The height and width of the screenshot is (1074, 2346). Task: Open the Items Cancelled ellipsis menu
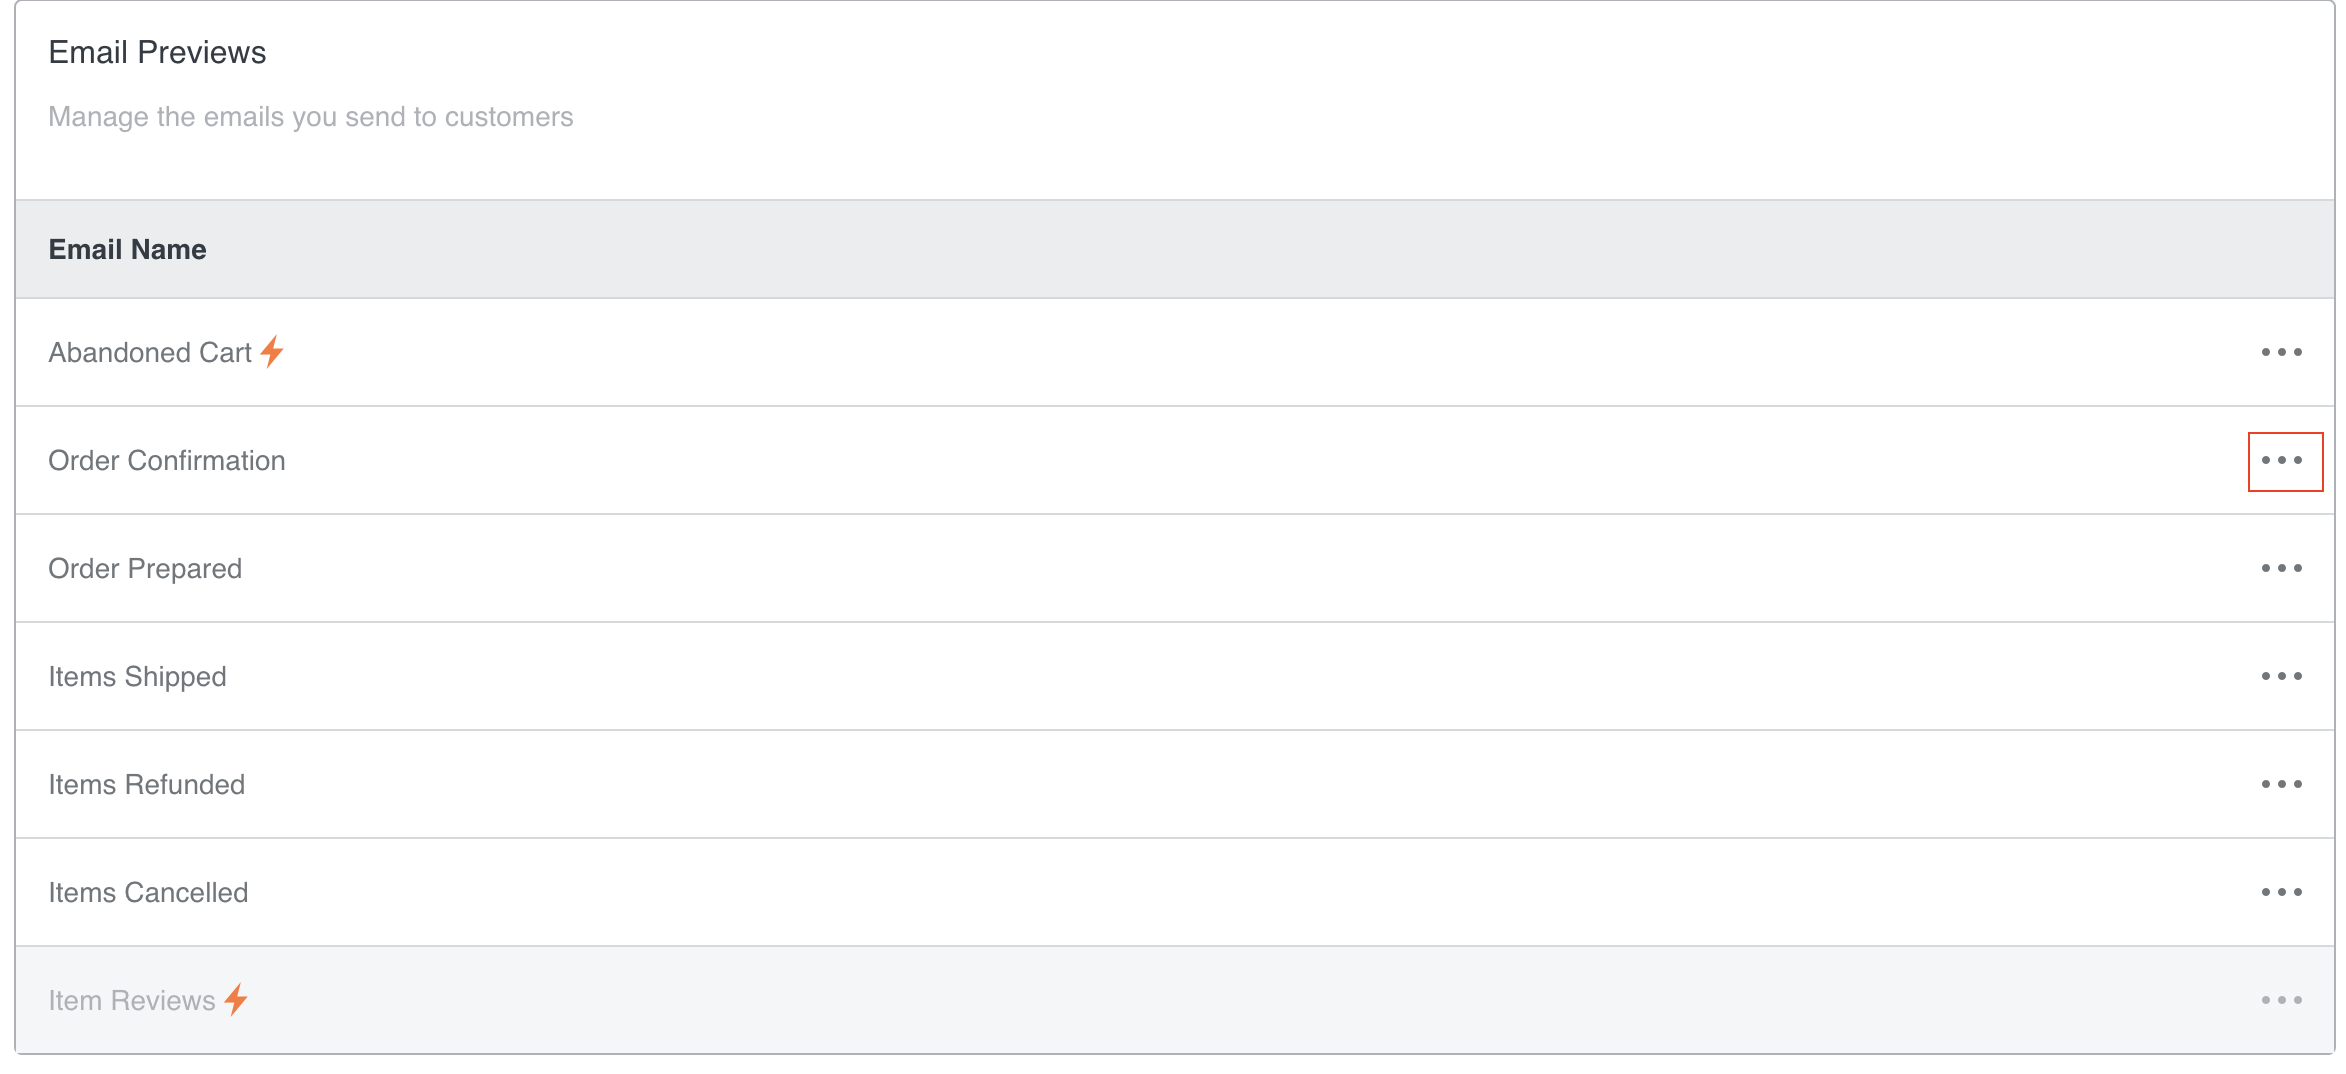[2281, 892]
